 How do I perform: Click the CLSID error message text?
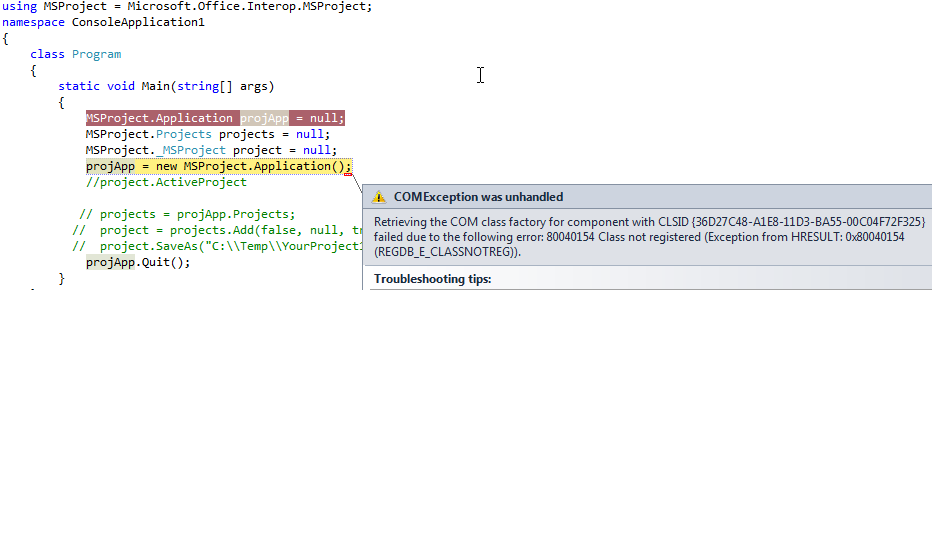(649, 237)
